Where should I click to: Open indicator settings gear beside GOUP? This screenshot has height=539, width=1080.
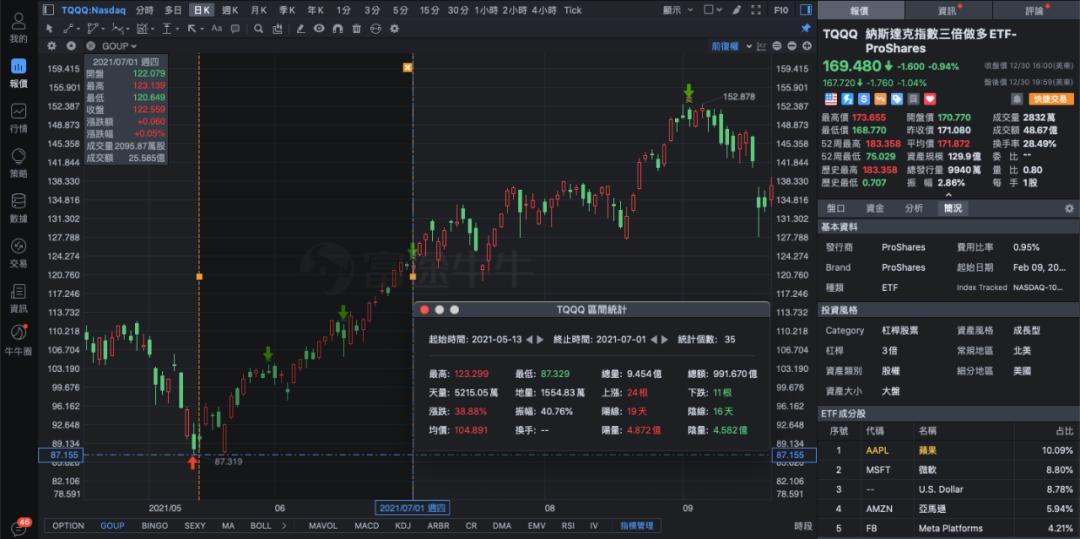tap(52, 46)
